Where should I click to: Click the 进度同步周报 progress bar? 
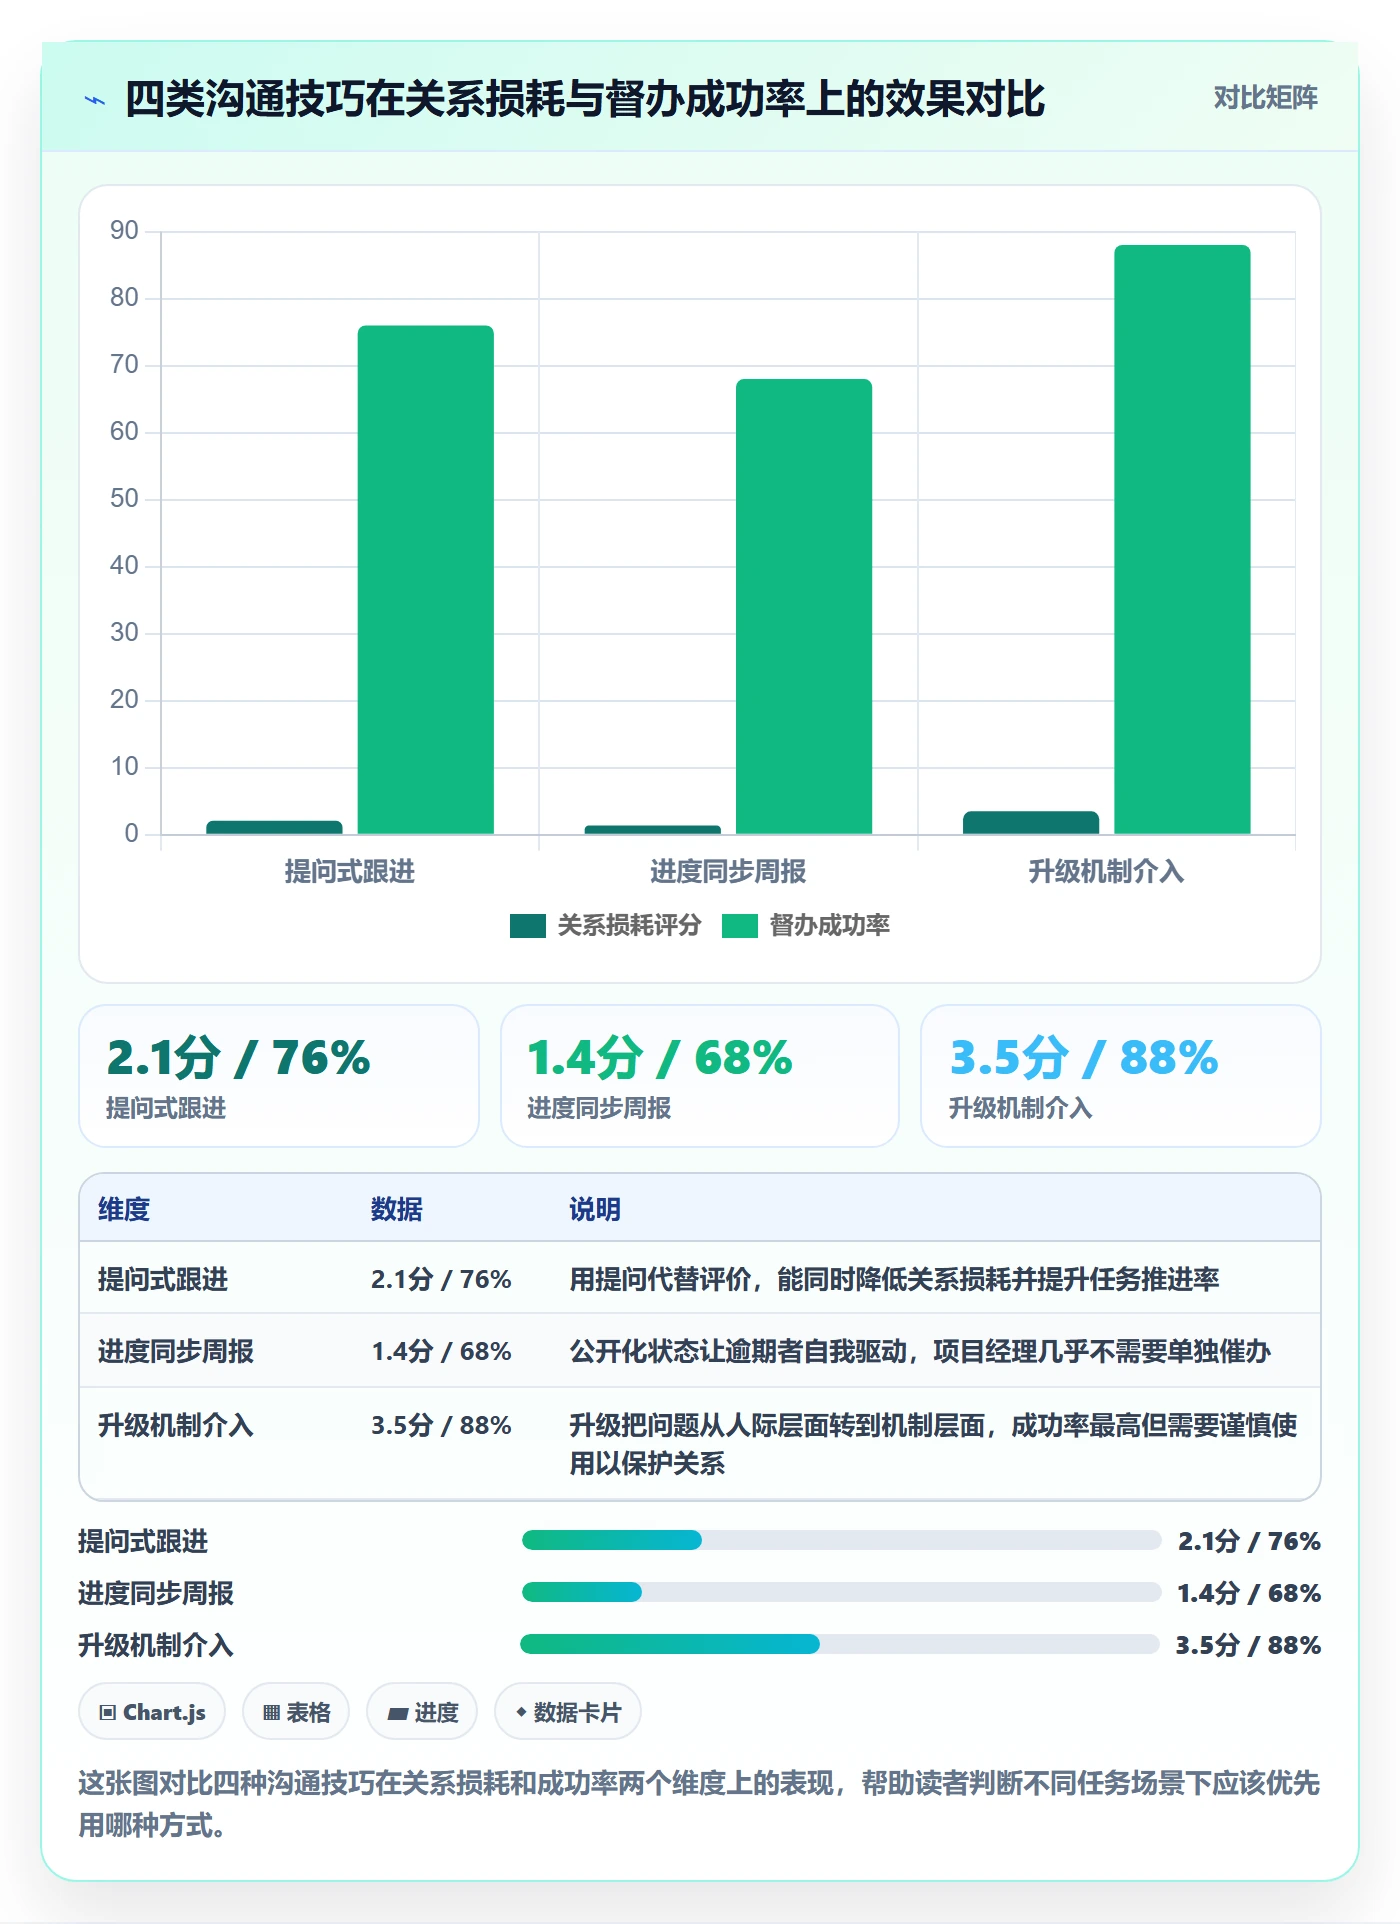point(841,1592)
